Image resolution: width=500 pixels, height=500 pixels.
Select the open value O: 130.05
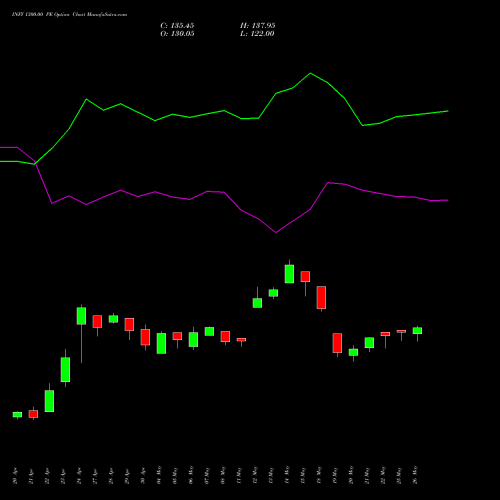coord(177,34)
